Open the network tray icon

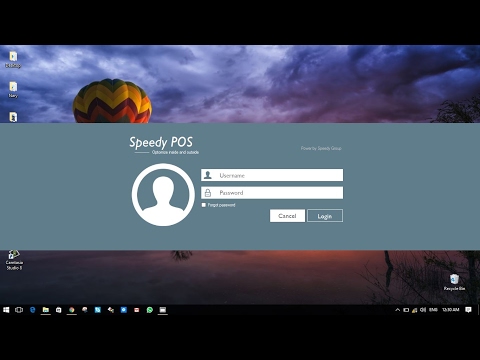point(414,310)
